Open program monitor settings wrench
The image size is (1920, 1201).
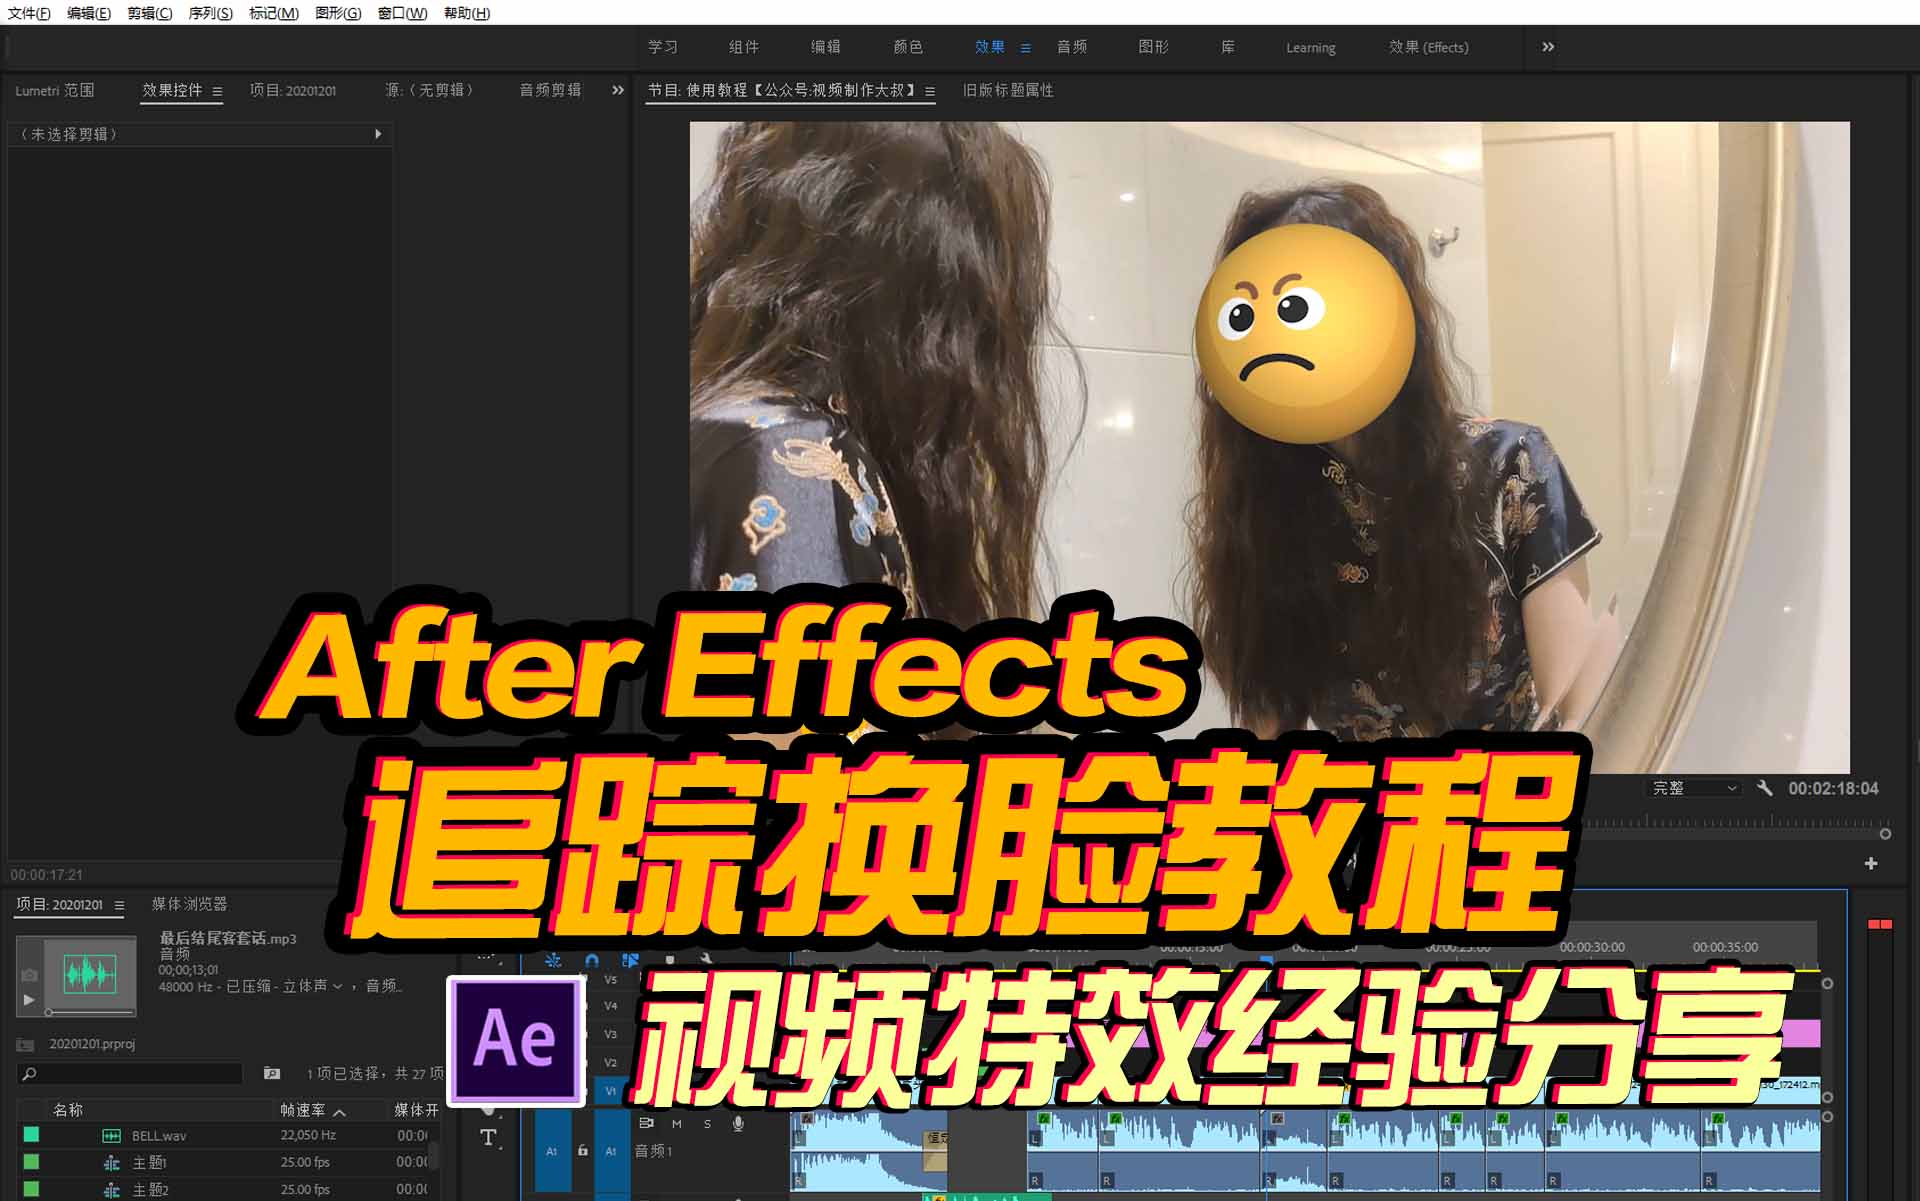click(1765, 788)
